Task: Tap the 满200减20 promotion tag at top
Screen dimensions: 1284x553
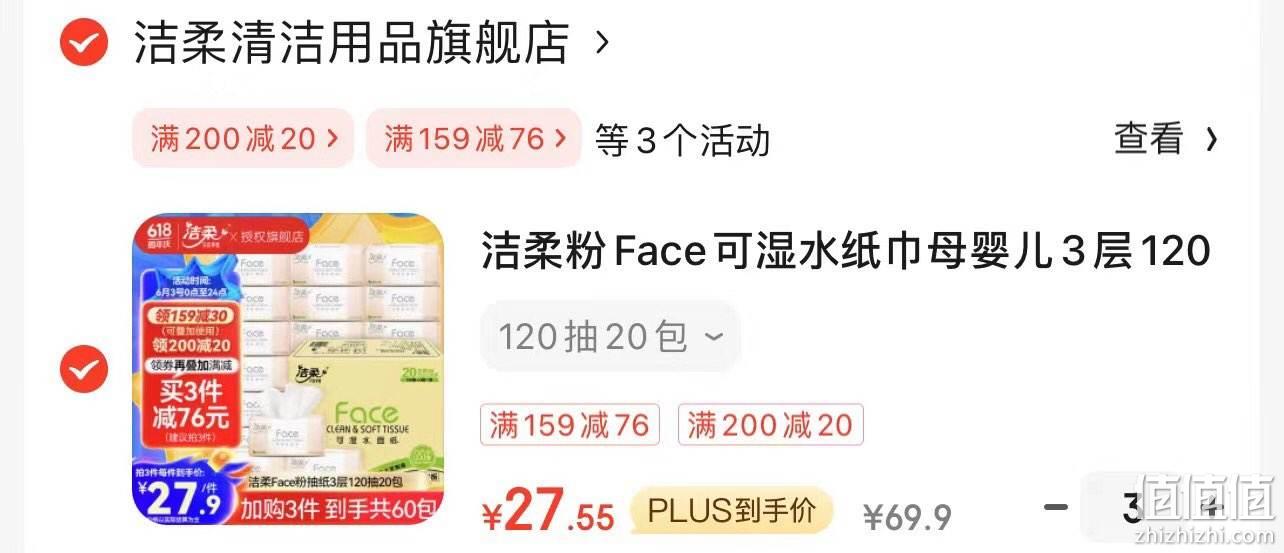Action: pyautogui.click(x=243, y=138)
